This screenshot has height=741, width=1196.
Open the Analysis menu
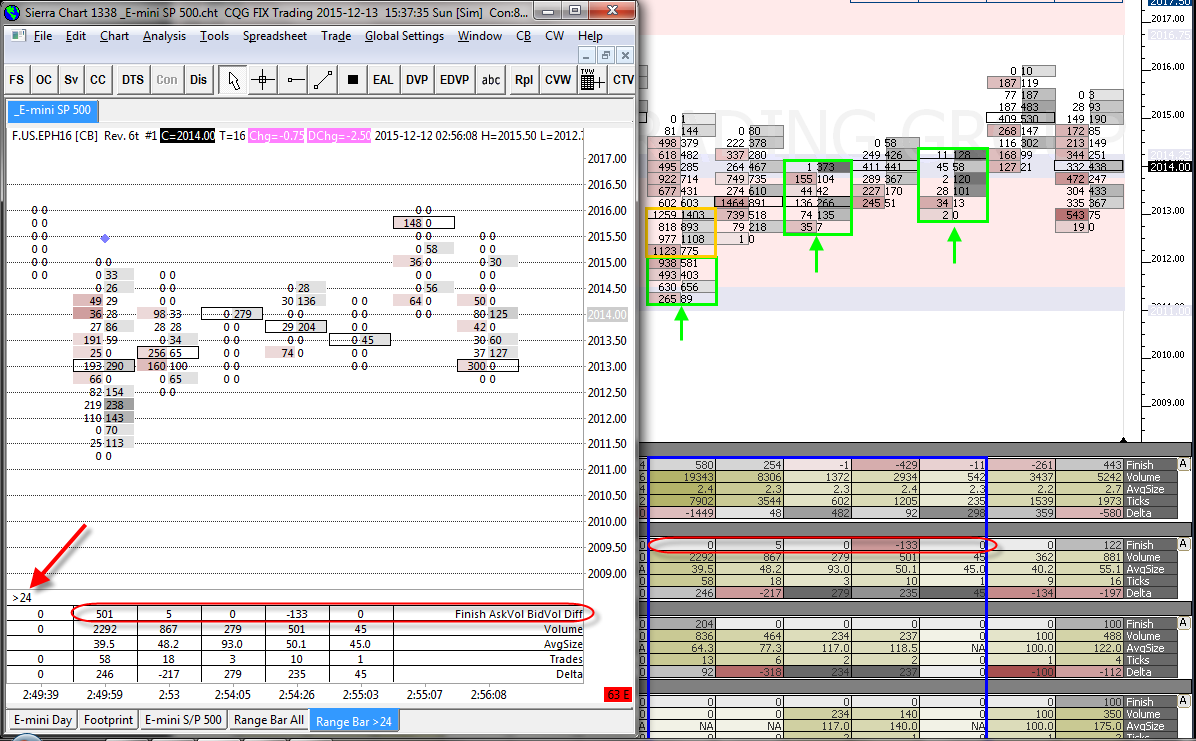click(164, 36)
